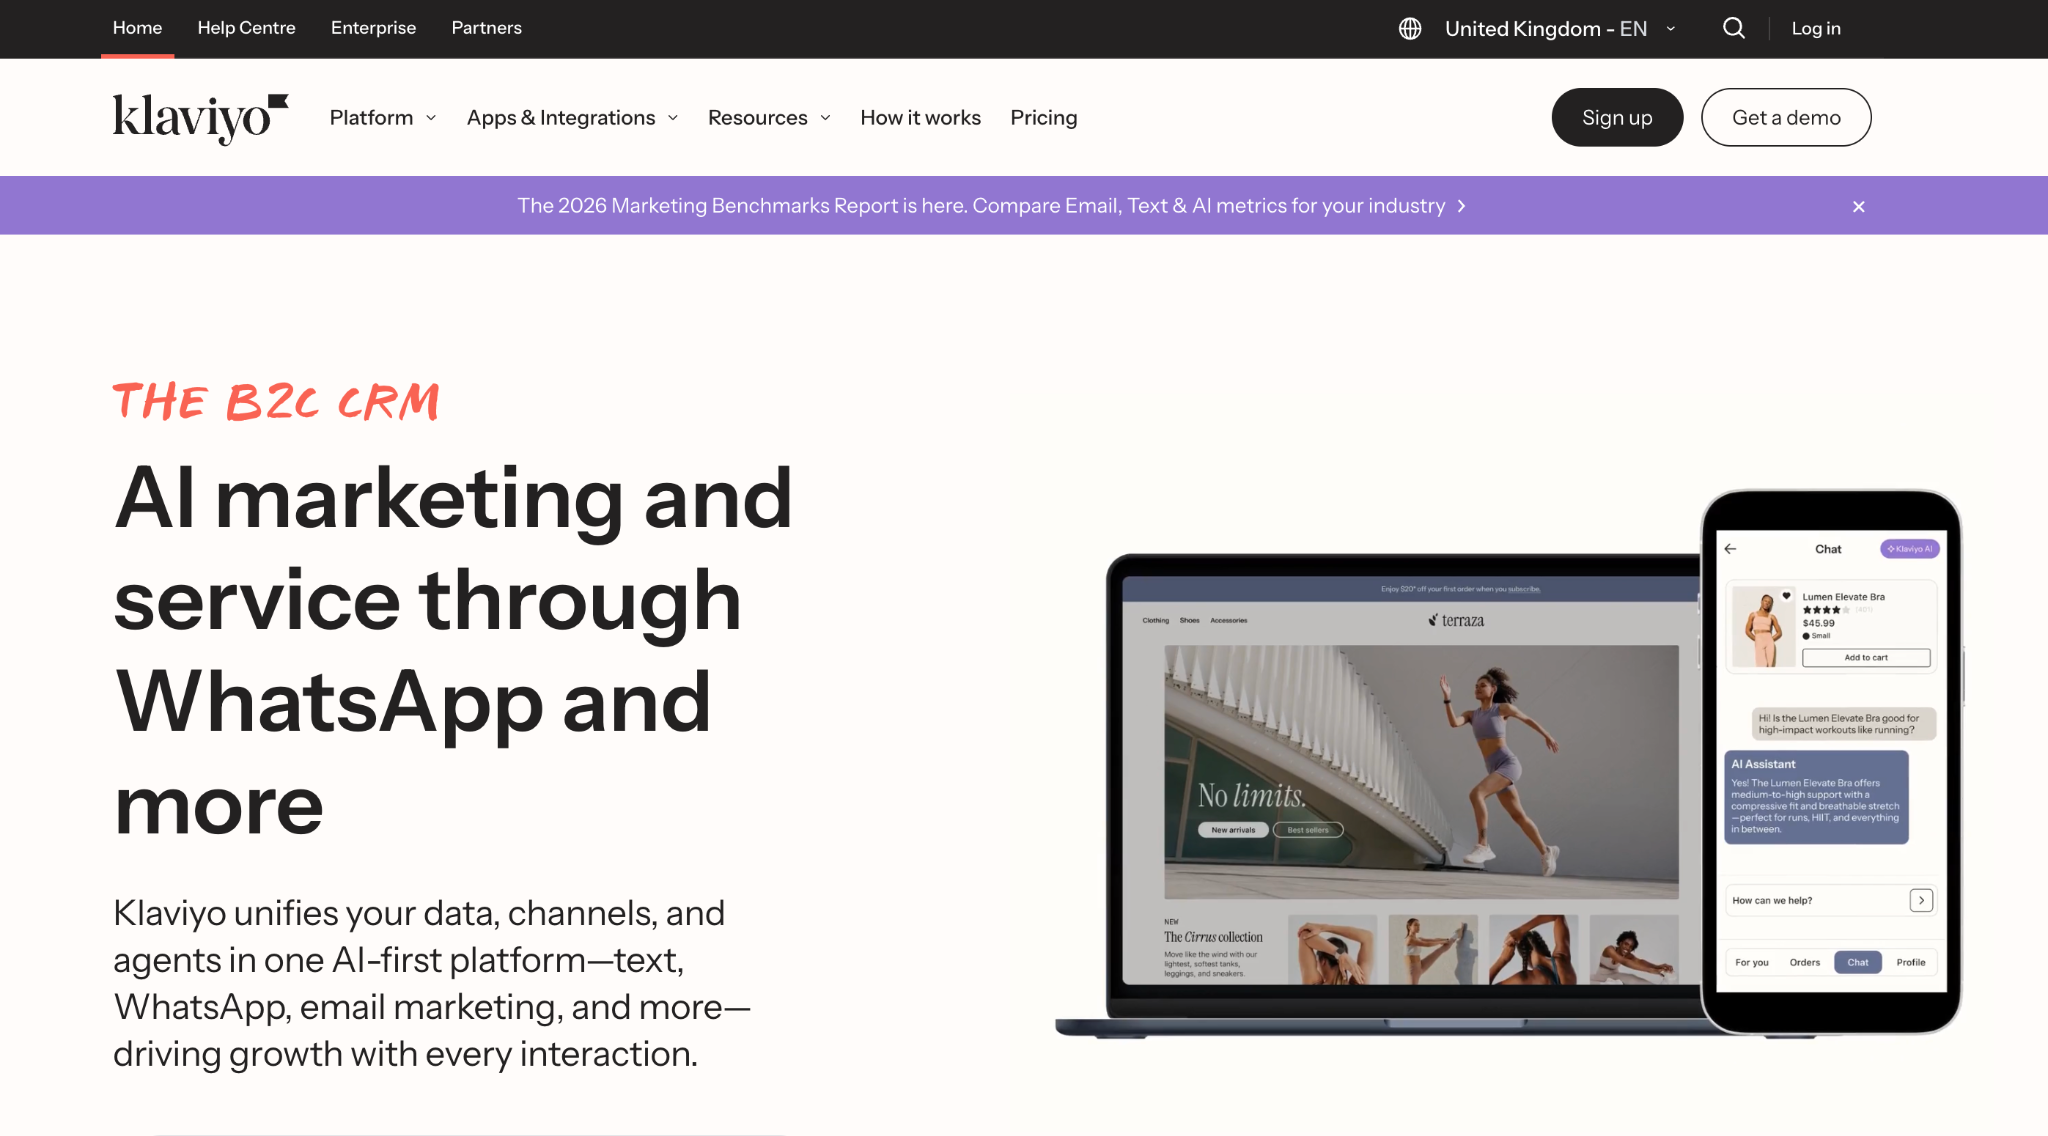Image resolution: width=2048 pixels, height=1136 pixels.
Task: Expand the Platform dropdown menu
Action: [x=382, y=118]
